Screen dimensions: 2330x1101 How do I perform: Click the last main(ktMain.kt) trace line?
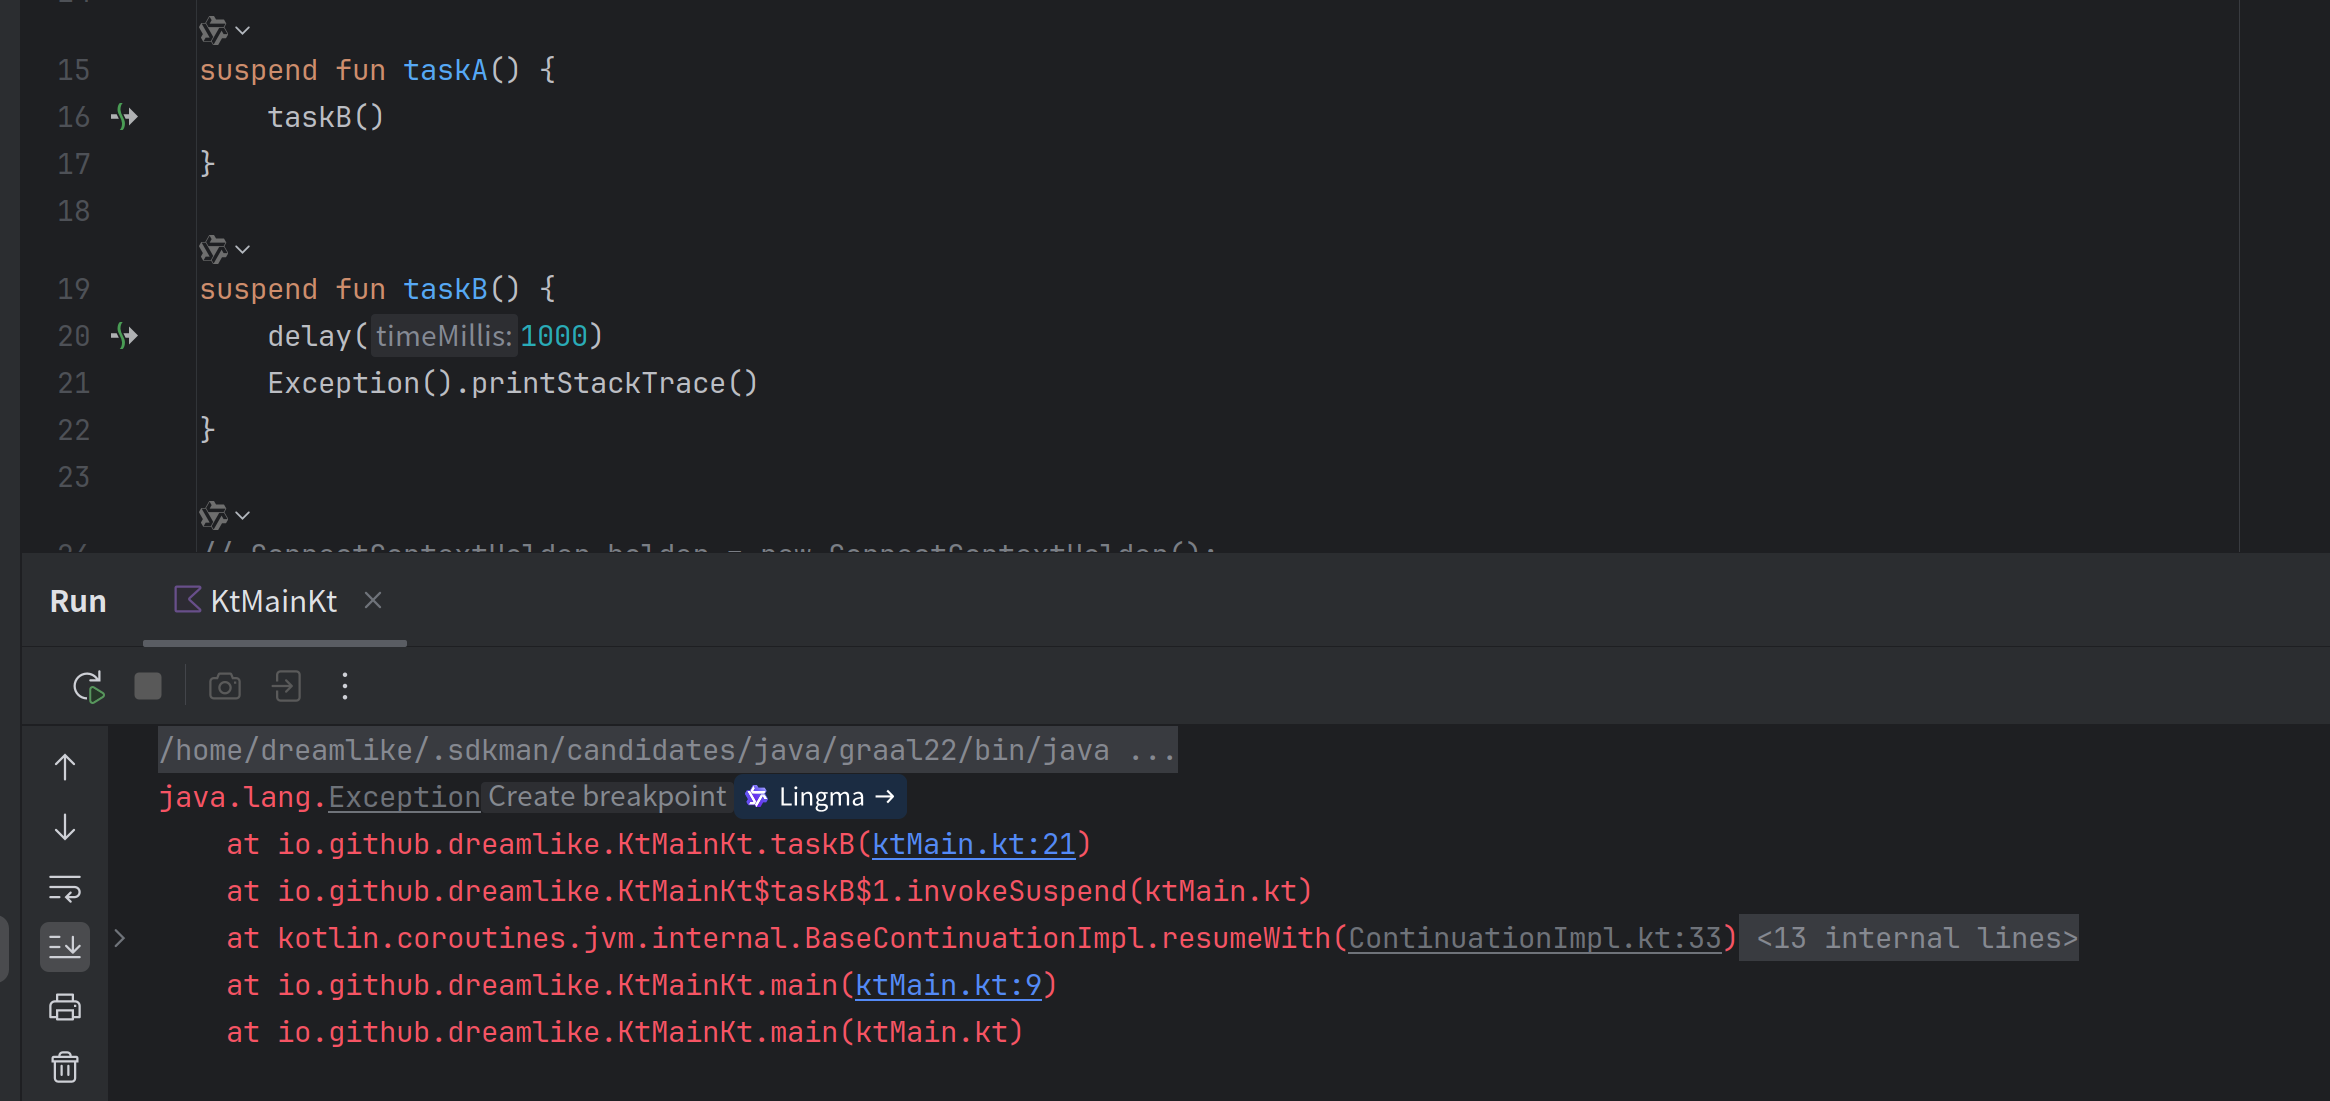tap(625, 1032)
